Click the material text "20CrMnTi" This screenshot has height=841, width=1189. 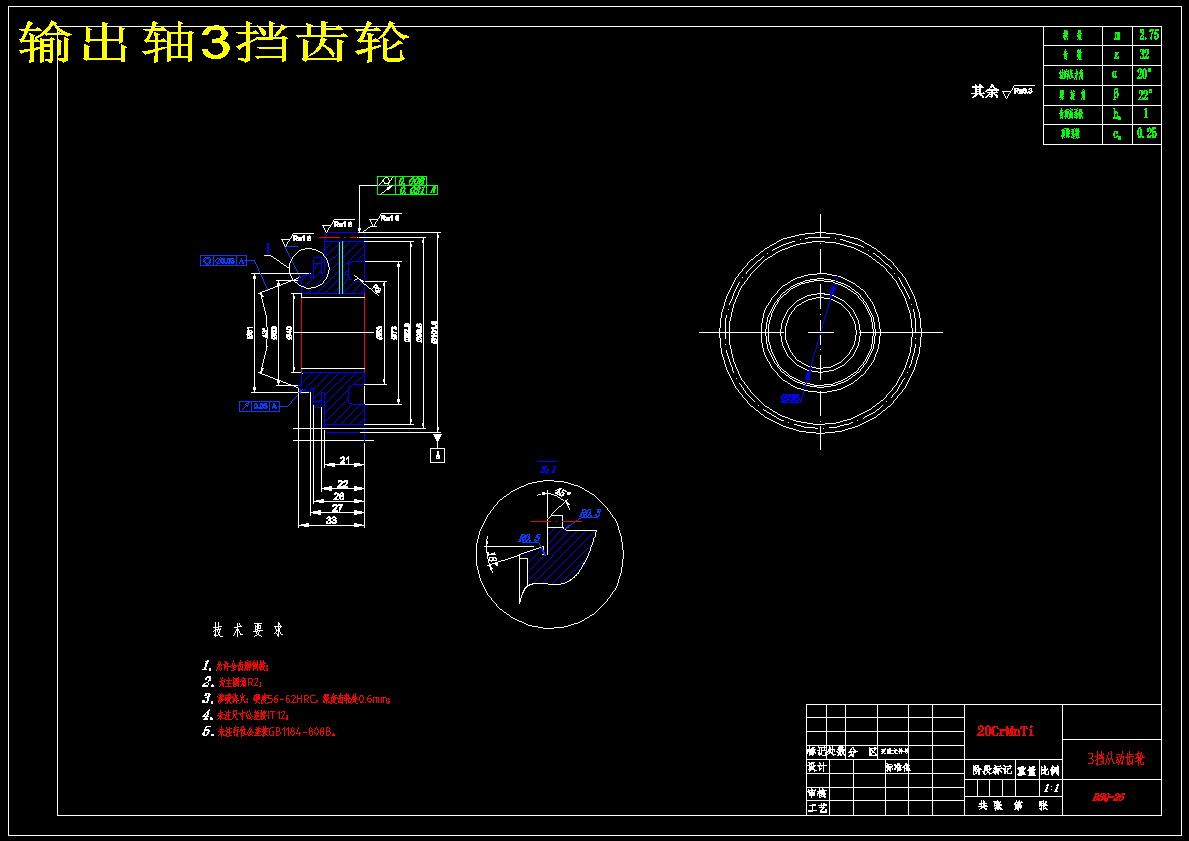pyautogui.click(x=1005, y=731)
